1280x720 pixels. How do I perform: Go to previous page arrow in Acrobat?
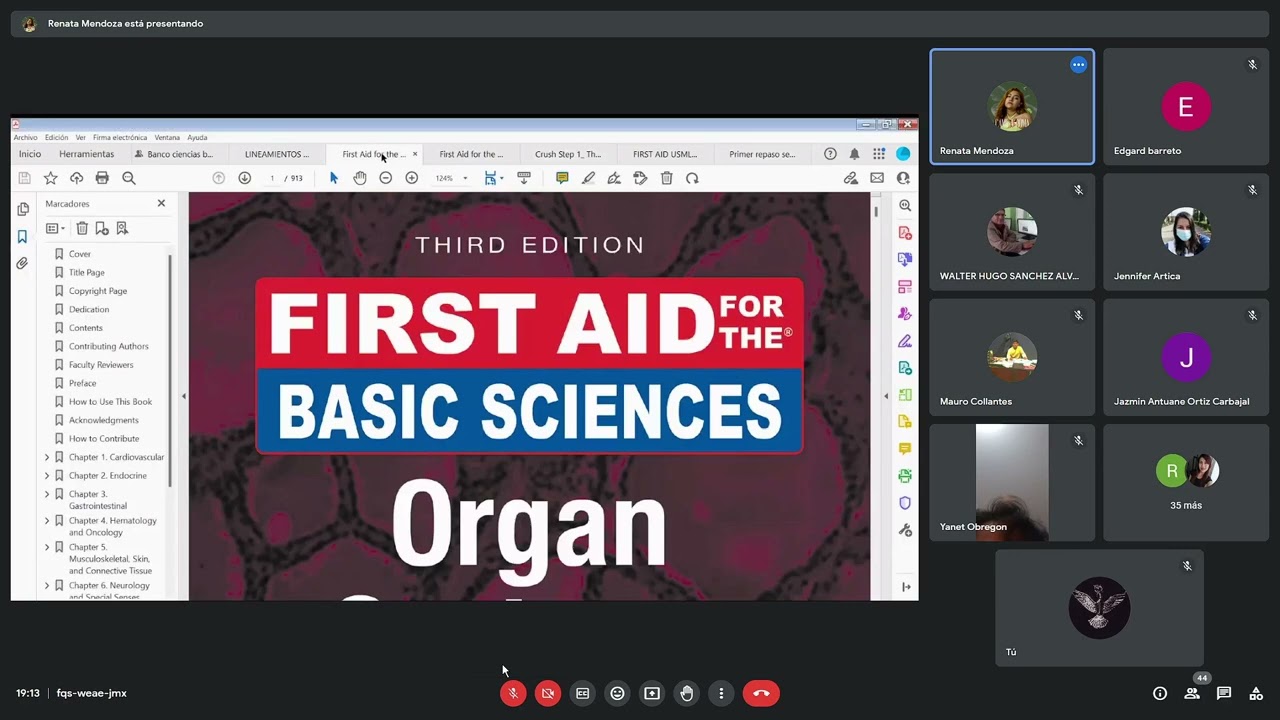218,178
